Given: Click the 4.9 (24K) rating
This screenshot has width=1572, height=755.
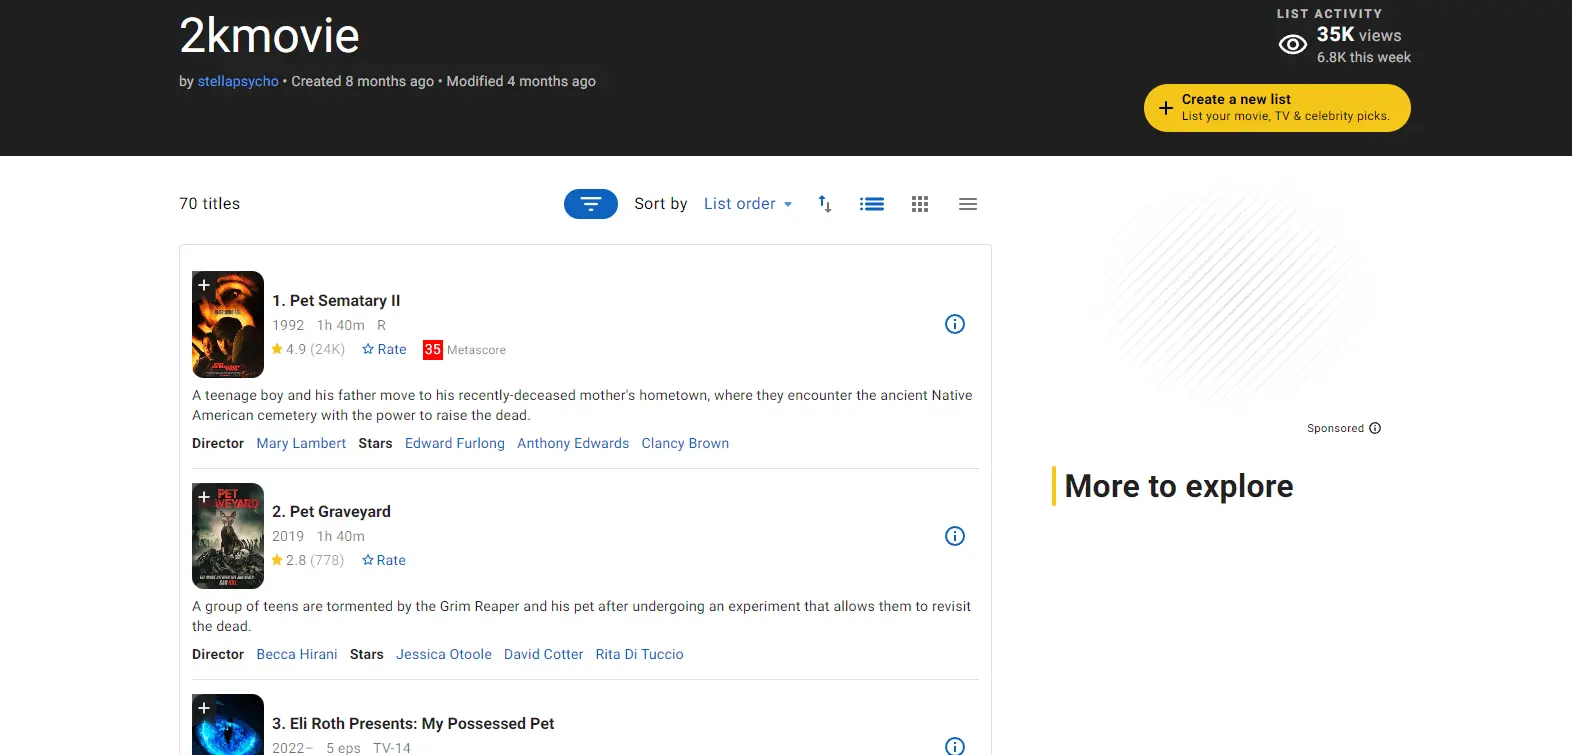Looking at the screenshot, I should (x=308, y=349).
